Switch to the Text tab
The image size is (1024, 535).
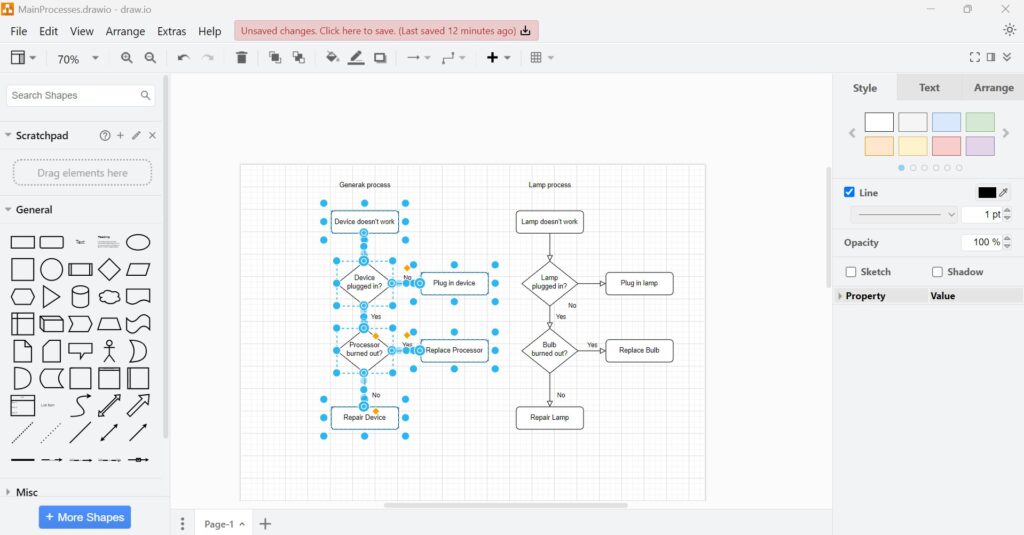coord(929,88)
